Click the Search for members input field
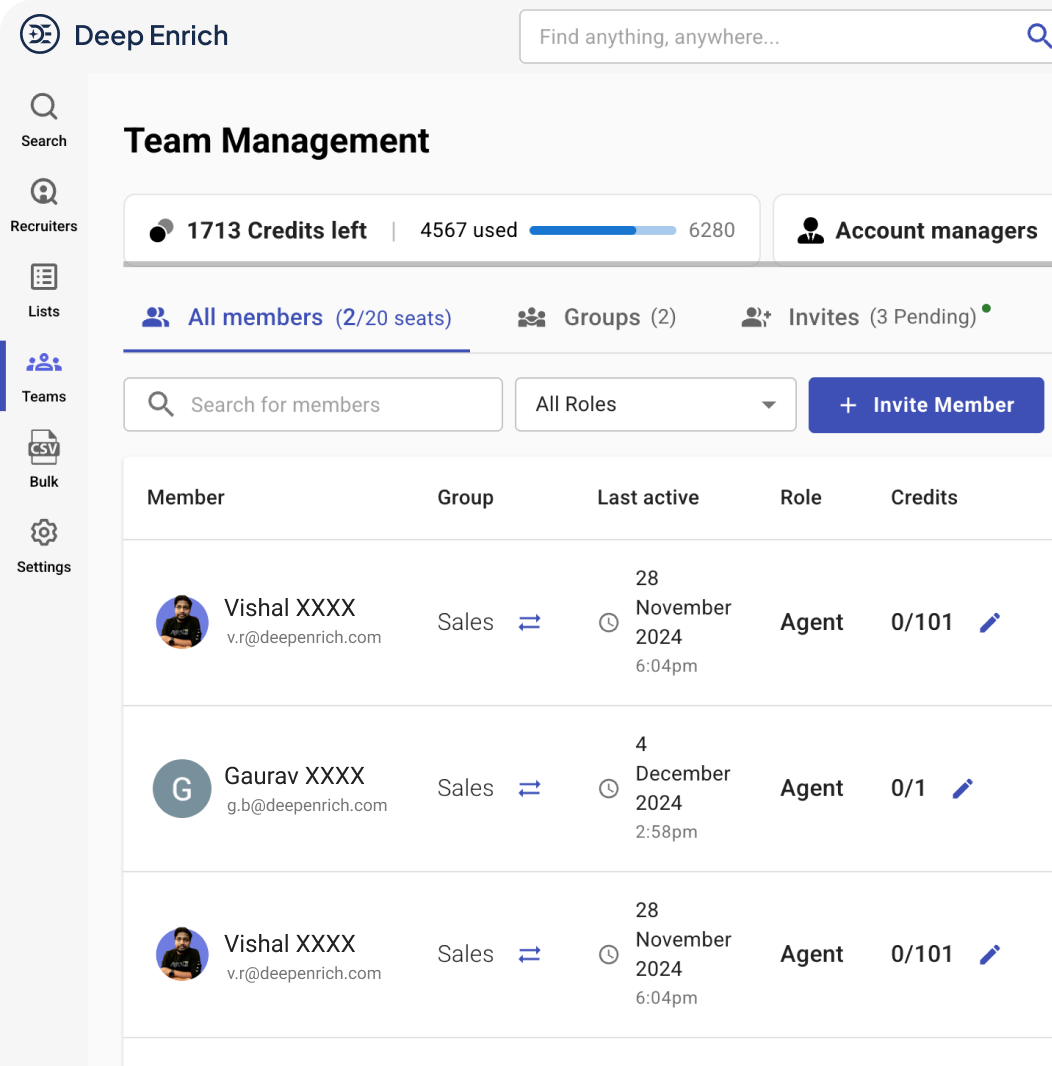The width and height of the screenshot is (1052, 1066). point(313,404)
